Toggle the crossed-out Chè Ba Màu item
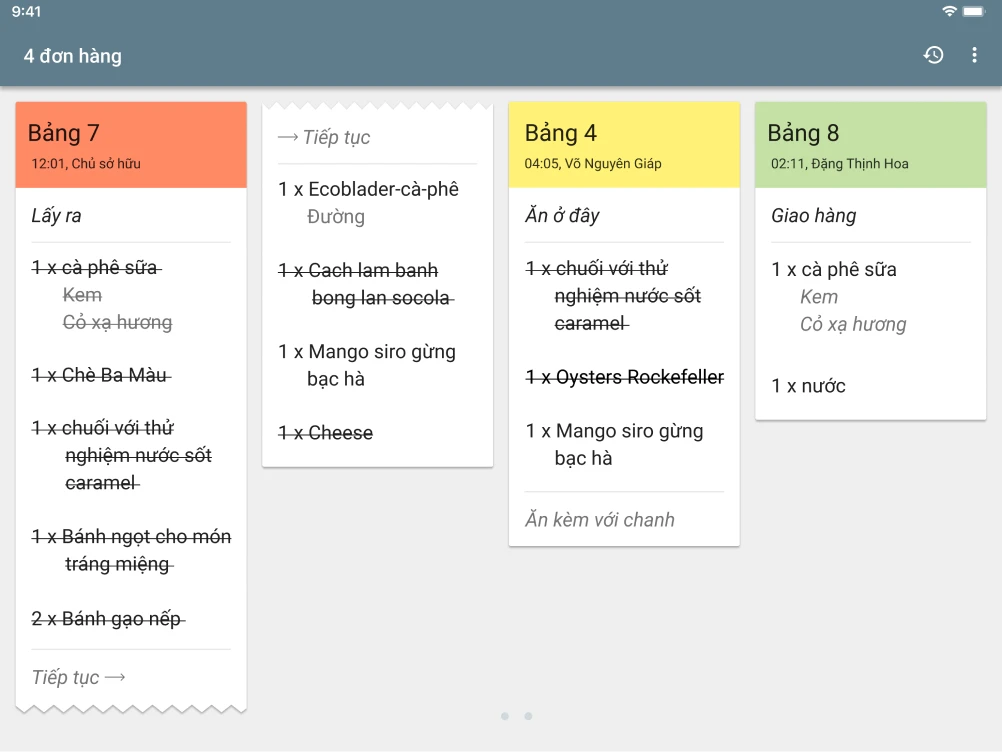1002x752 pixels. coord(101,375)
